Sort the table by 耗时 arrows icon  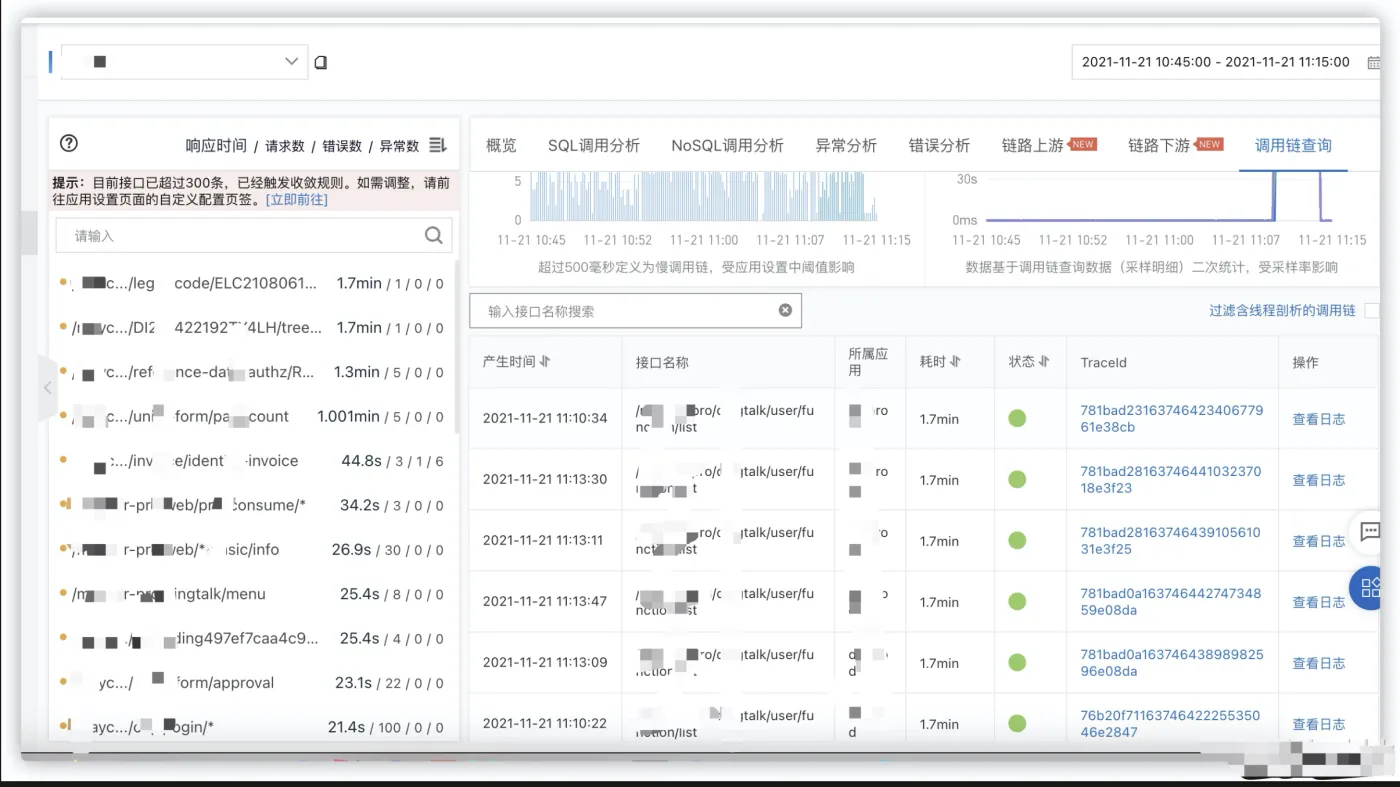955,361
